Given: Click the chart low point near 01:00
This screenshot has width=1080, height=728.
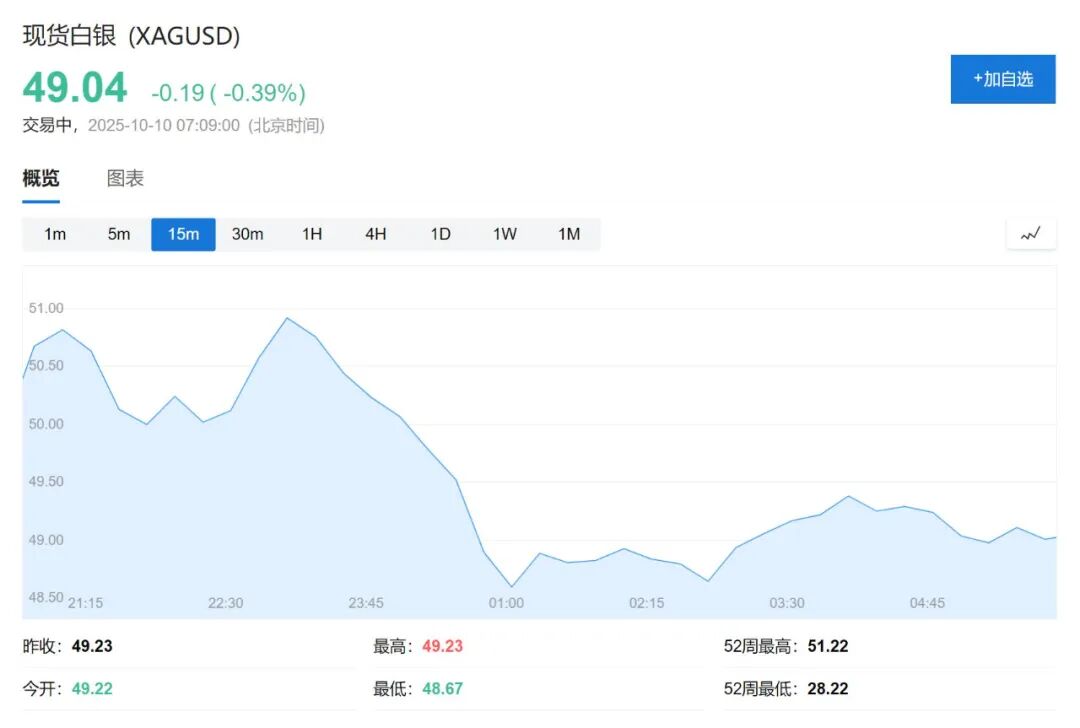Looking at the screenshot, I should (x=511, y=586).
